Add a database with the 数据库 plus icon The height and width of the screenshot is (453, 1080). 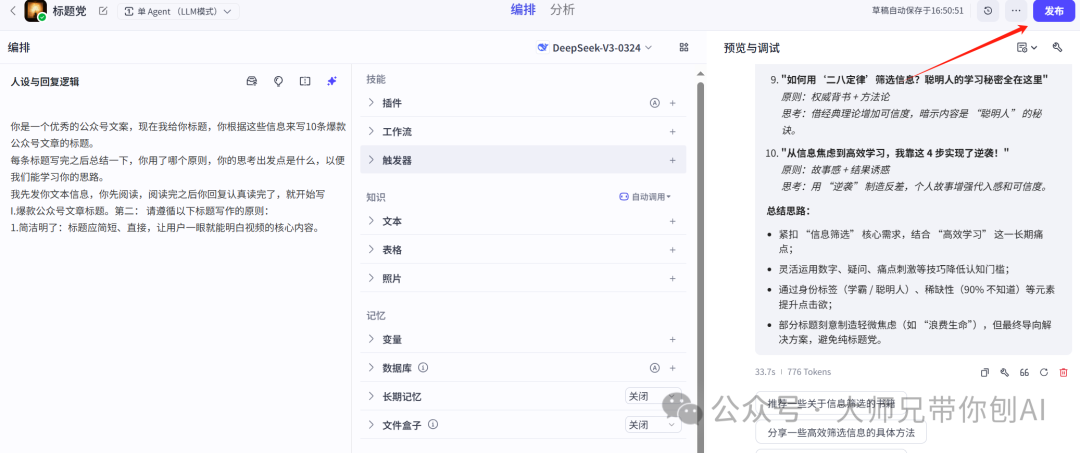673,368
